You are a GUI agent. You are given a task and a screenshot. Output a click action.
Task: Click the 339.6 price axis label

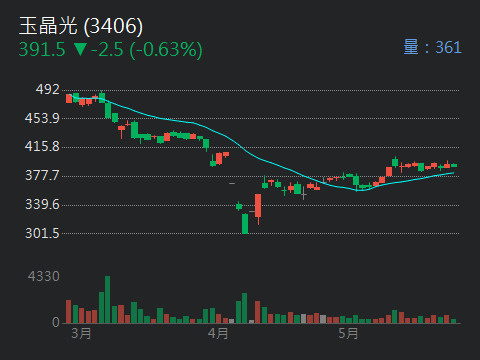42,204
